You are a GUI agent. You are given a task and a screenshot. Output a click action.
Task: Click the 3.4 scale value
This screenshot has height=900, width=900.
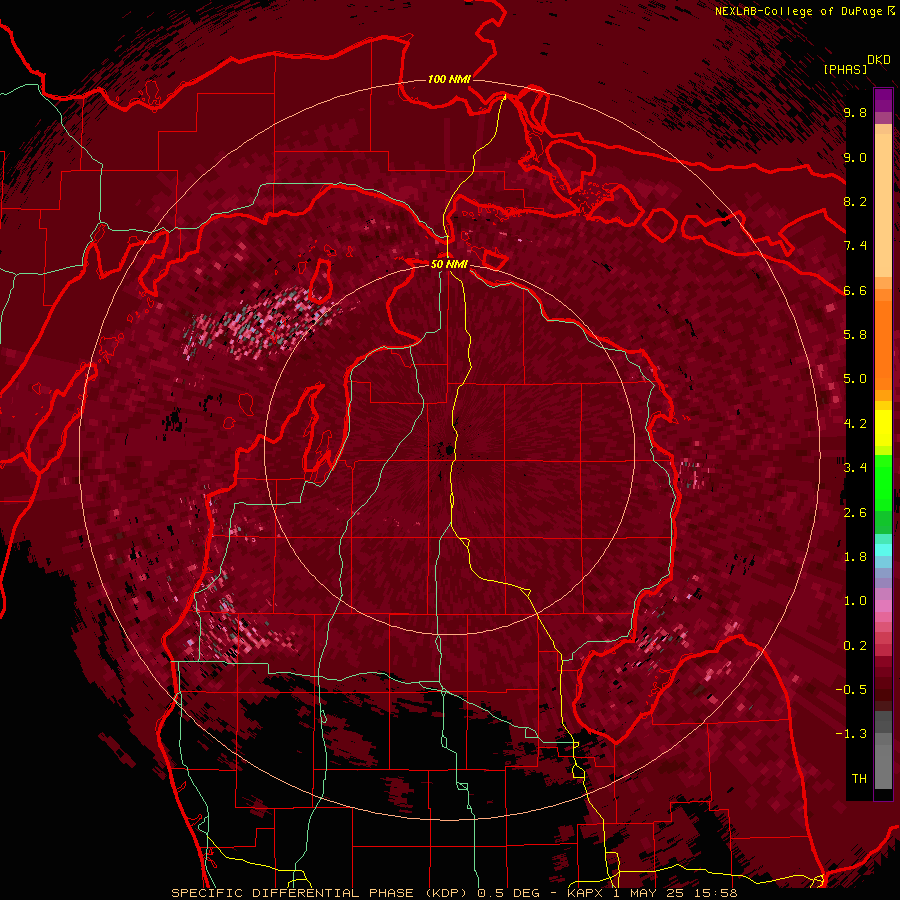coord(855,467)
